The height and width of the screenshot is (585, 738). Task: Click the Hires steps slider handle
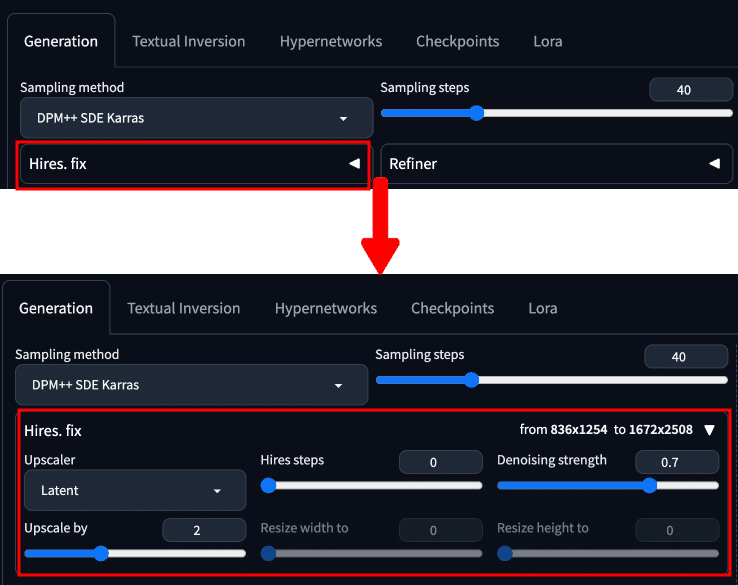pyautogui.click(x=268, y=485)
